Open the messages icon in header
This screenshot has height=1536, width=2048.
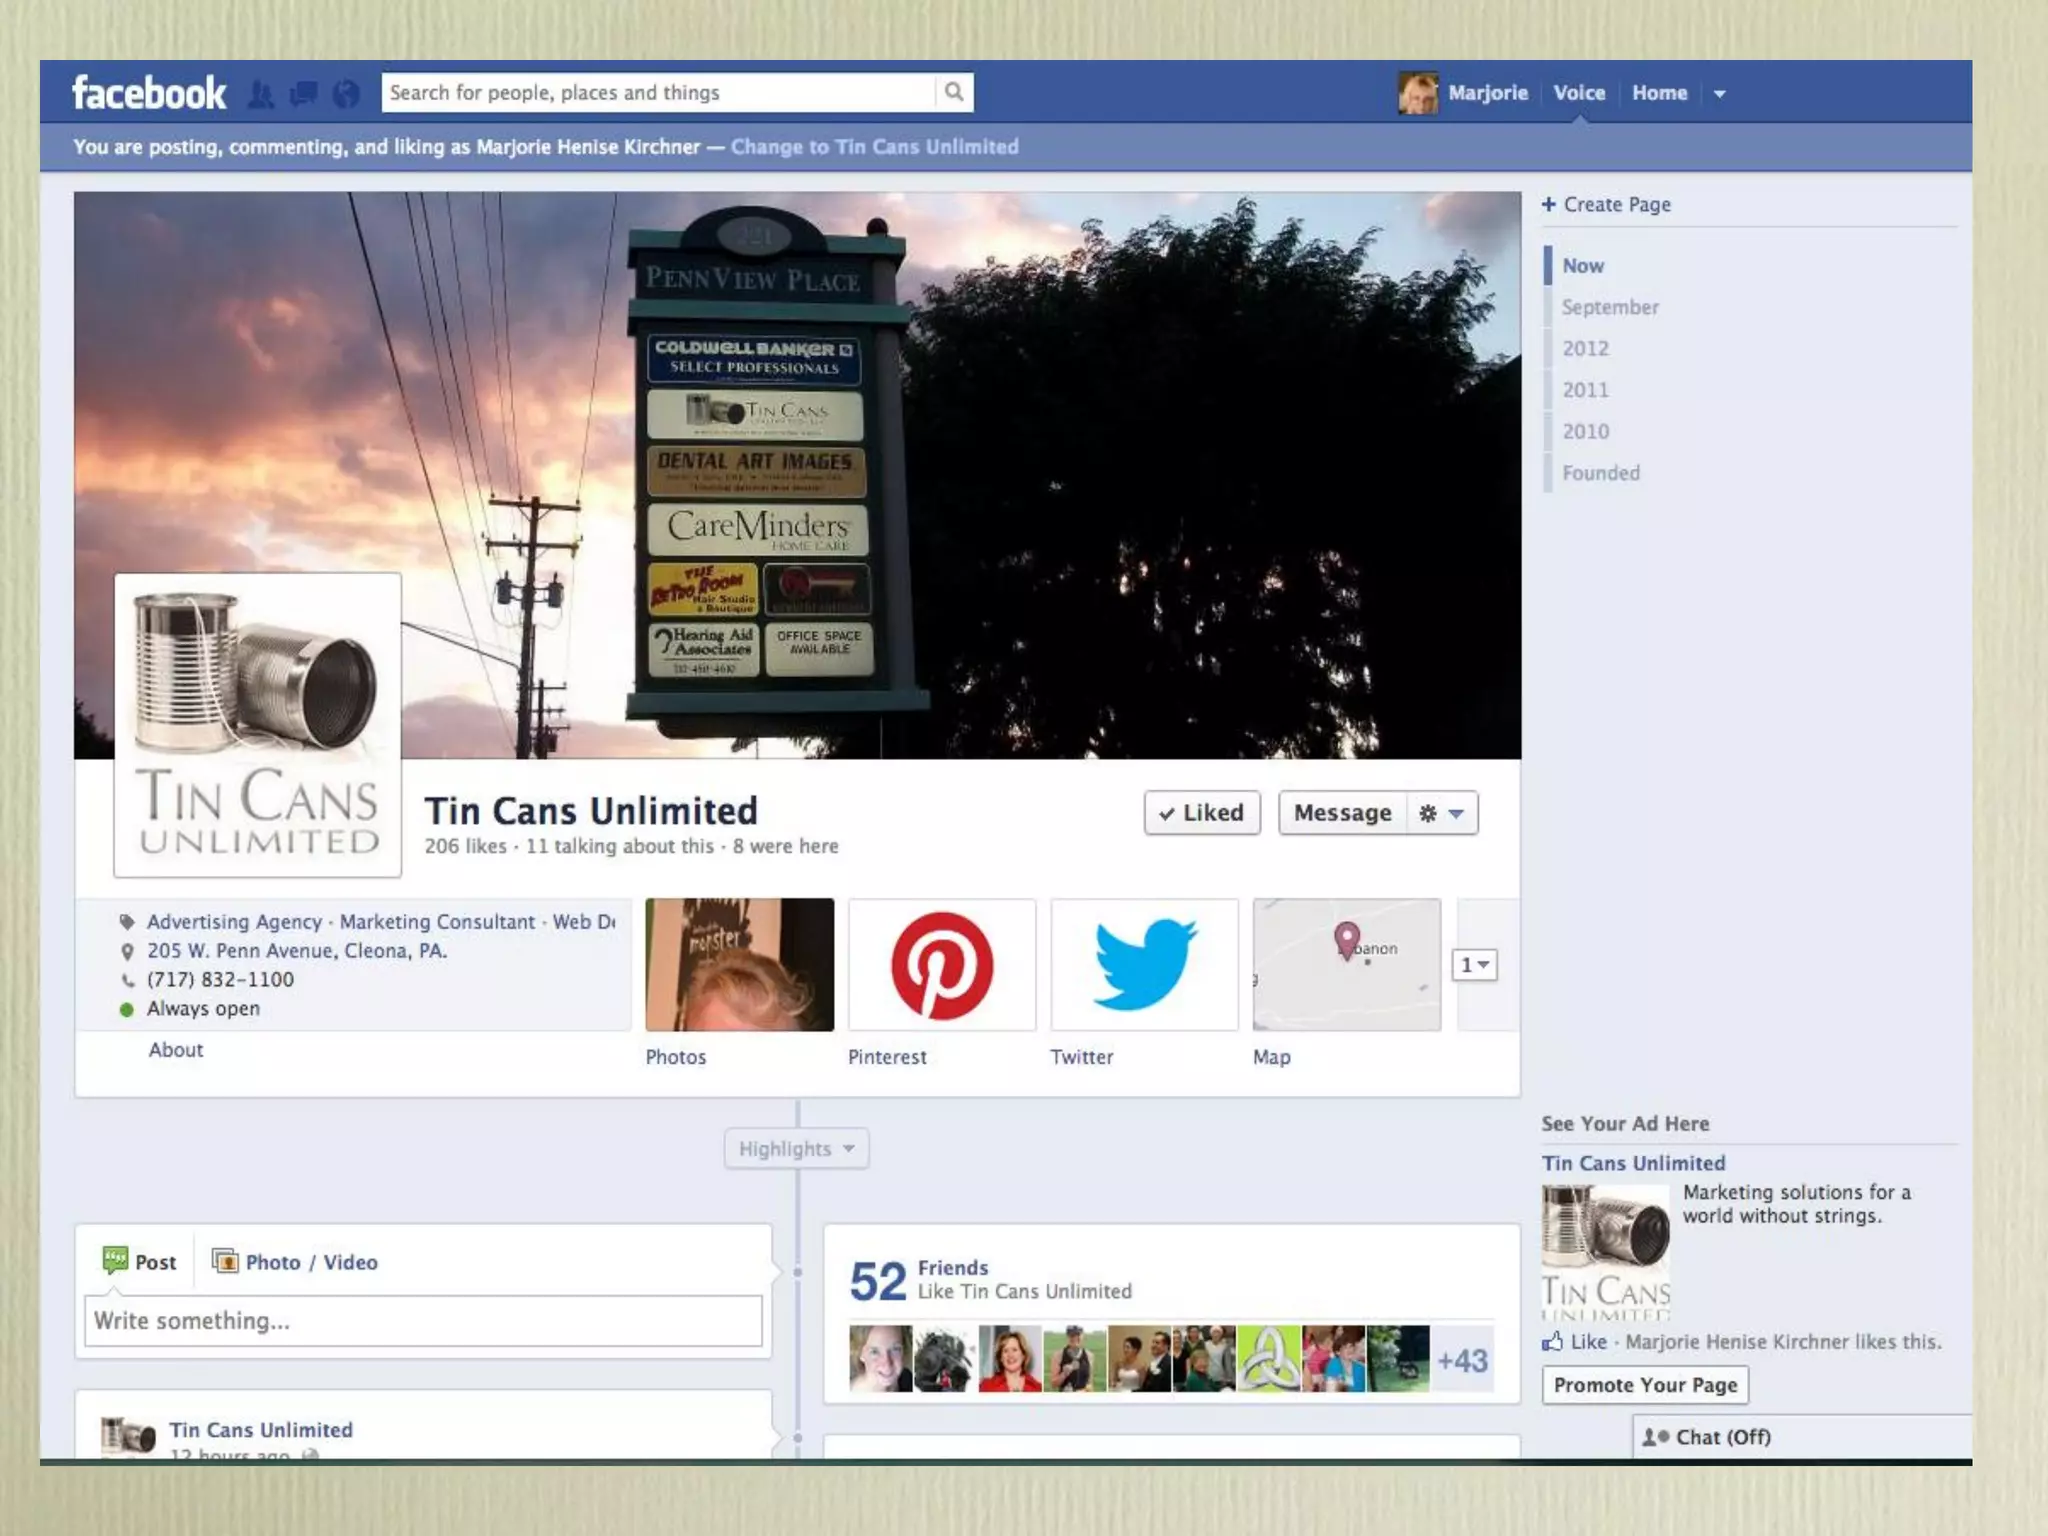pos(303,94)
